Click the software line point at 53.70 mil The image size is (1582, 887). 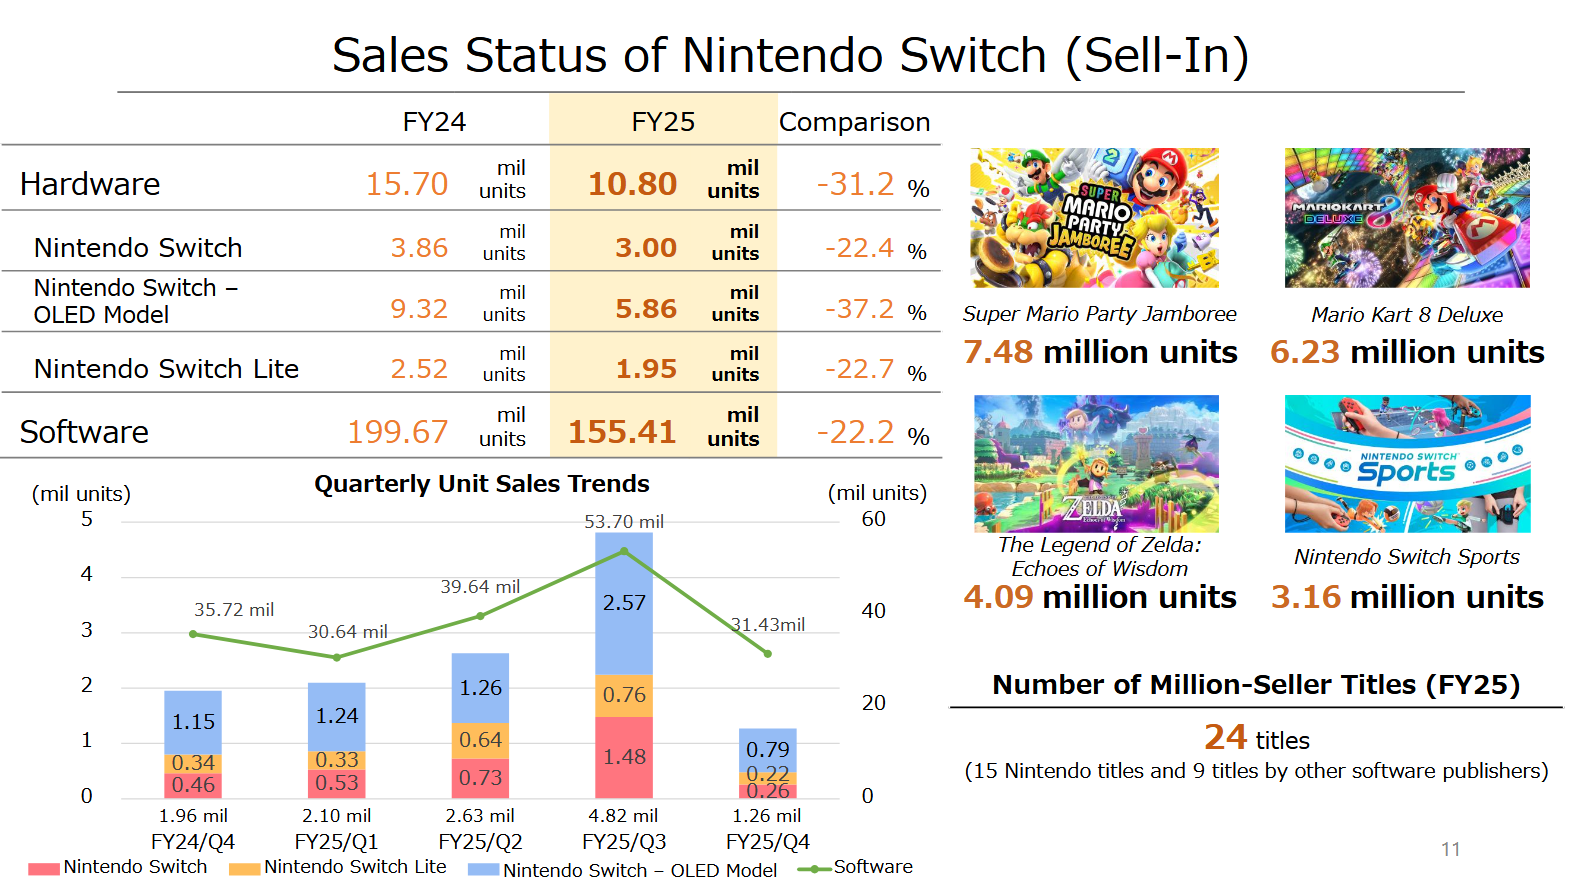coord(624,551)
